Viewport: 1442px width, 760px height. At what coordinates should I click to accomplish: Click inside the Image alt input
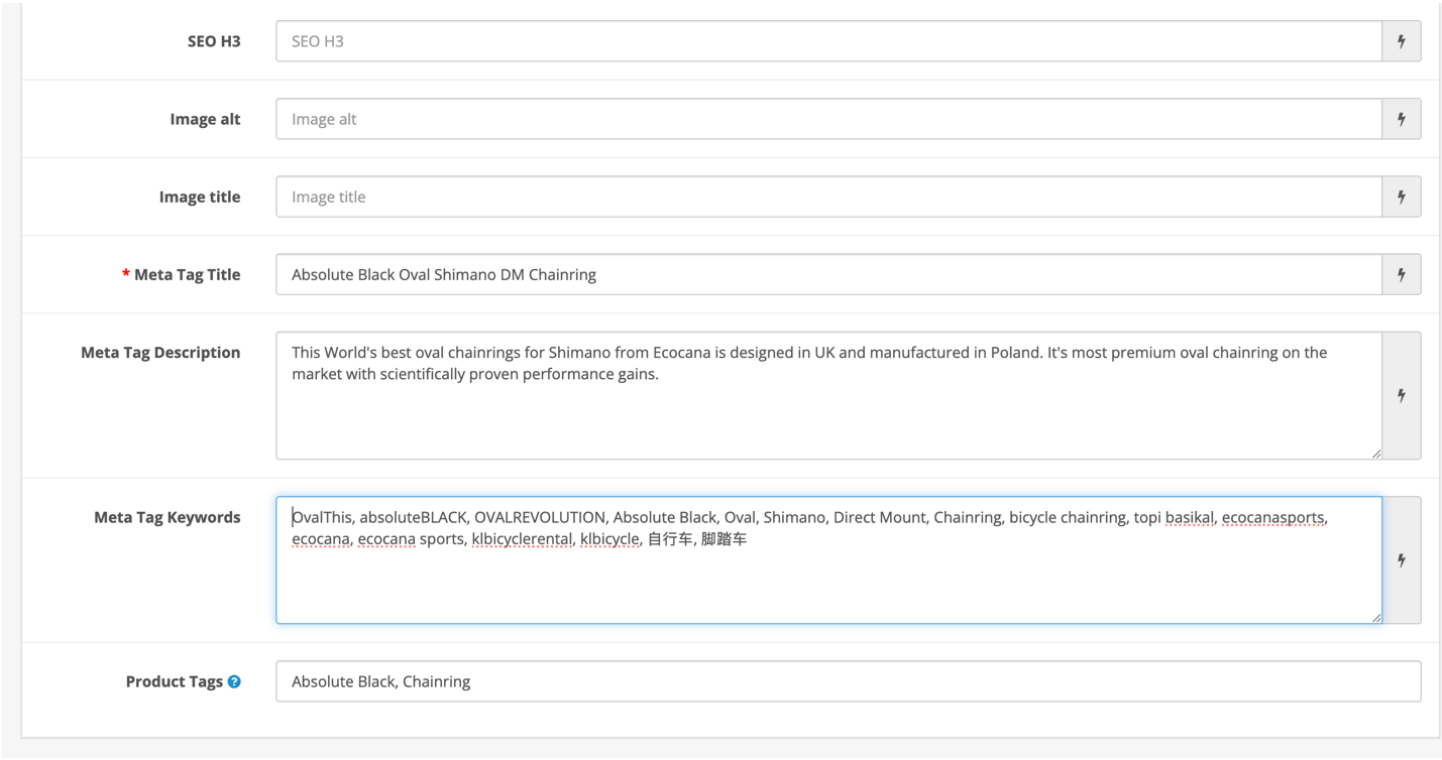[828, 119]
